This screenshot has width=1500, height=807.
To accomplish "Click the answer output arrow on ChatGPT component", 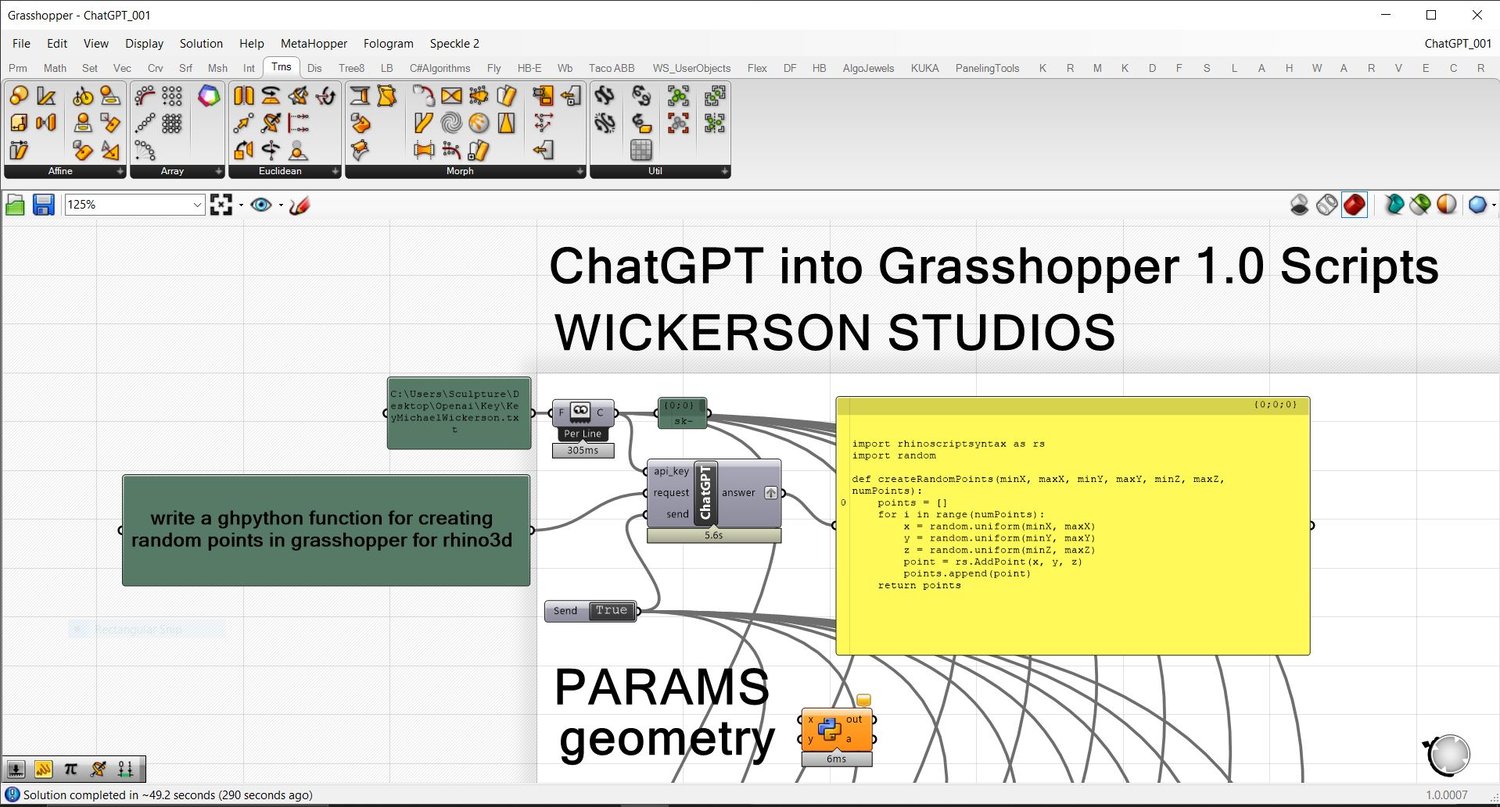I will (771, 493).
